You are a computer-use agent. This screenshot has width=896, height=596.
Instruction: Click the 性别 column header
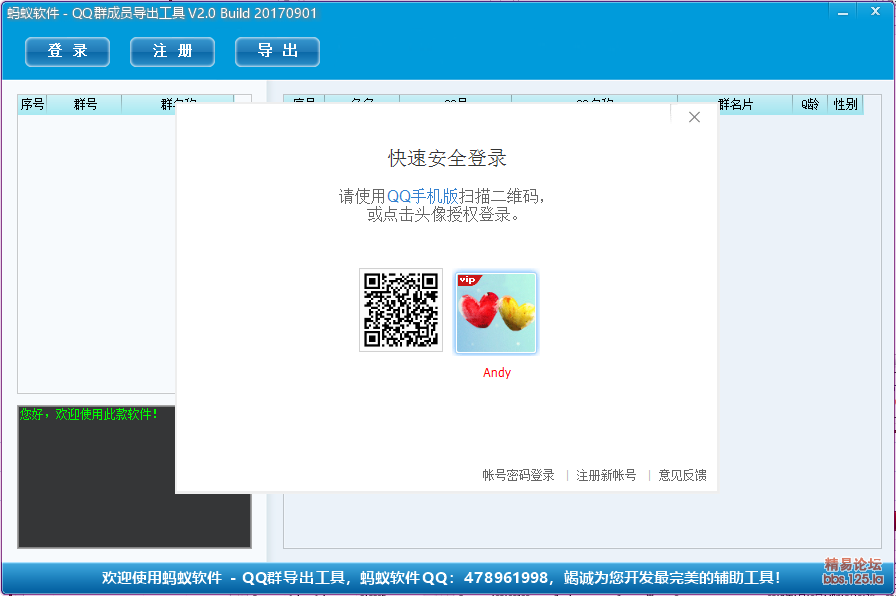pyautogui.click(x=845, y=105)
